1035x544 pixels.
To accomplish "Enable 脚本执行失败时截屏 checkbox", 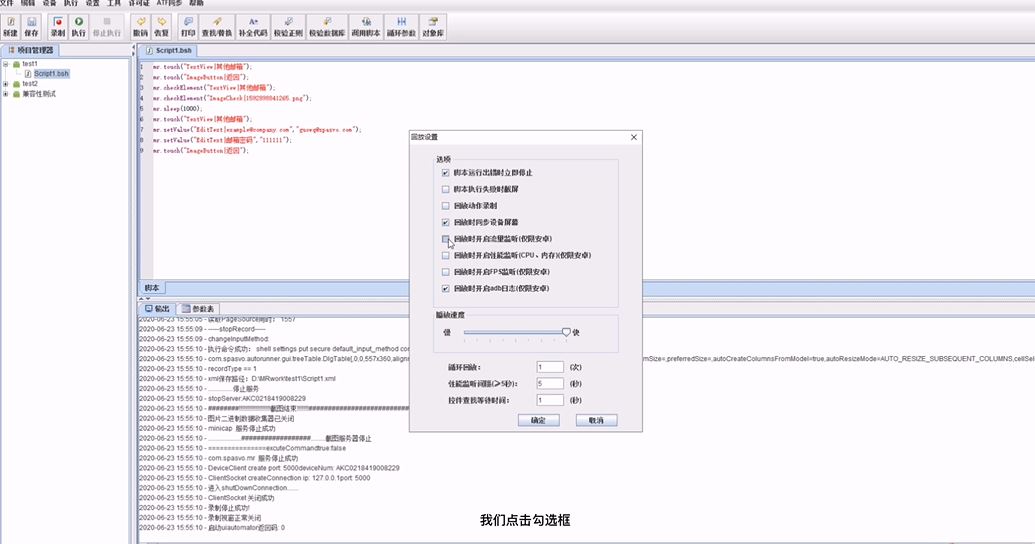I will [x=446, y=189].
